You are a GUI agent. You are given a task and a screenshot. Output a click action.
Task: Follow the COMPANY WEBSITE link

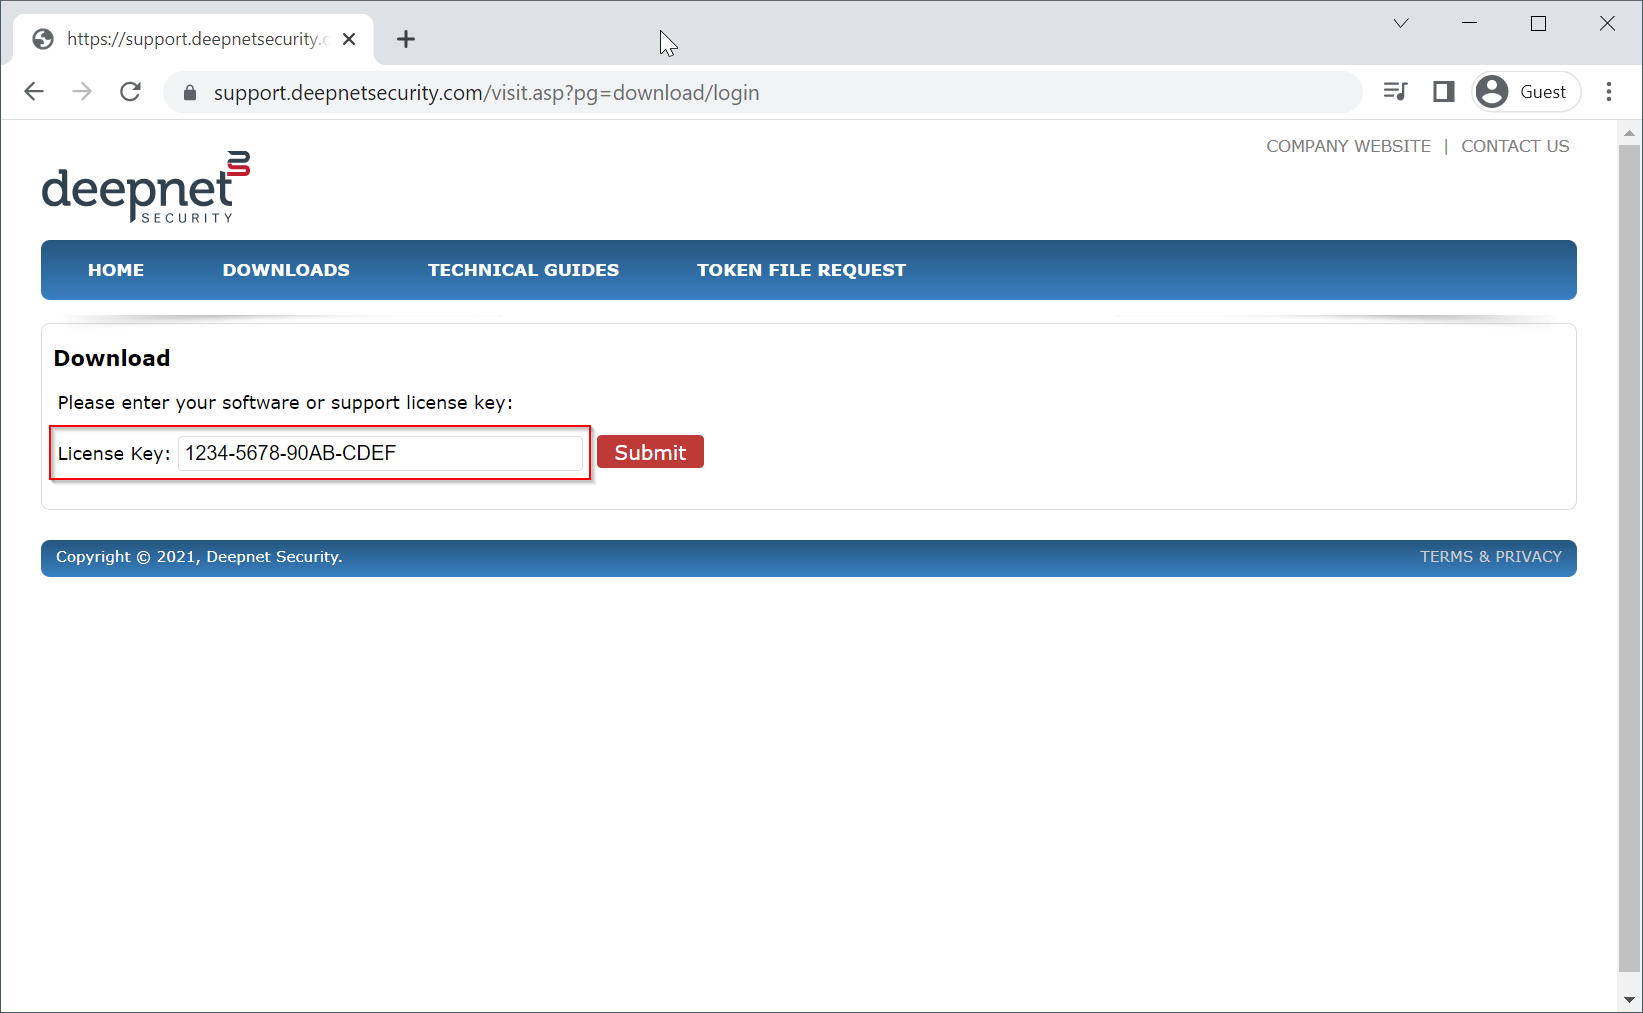point(1348,146)
